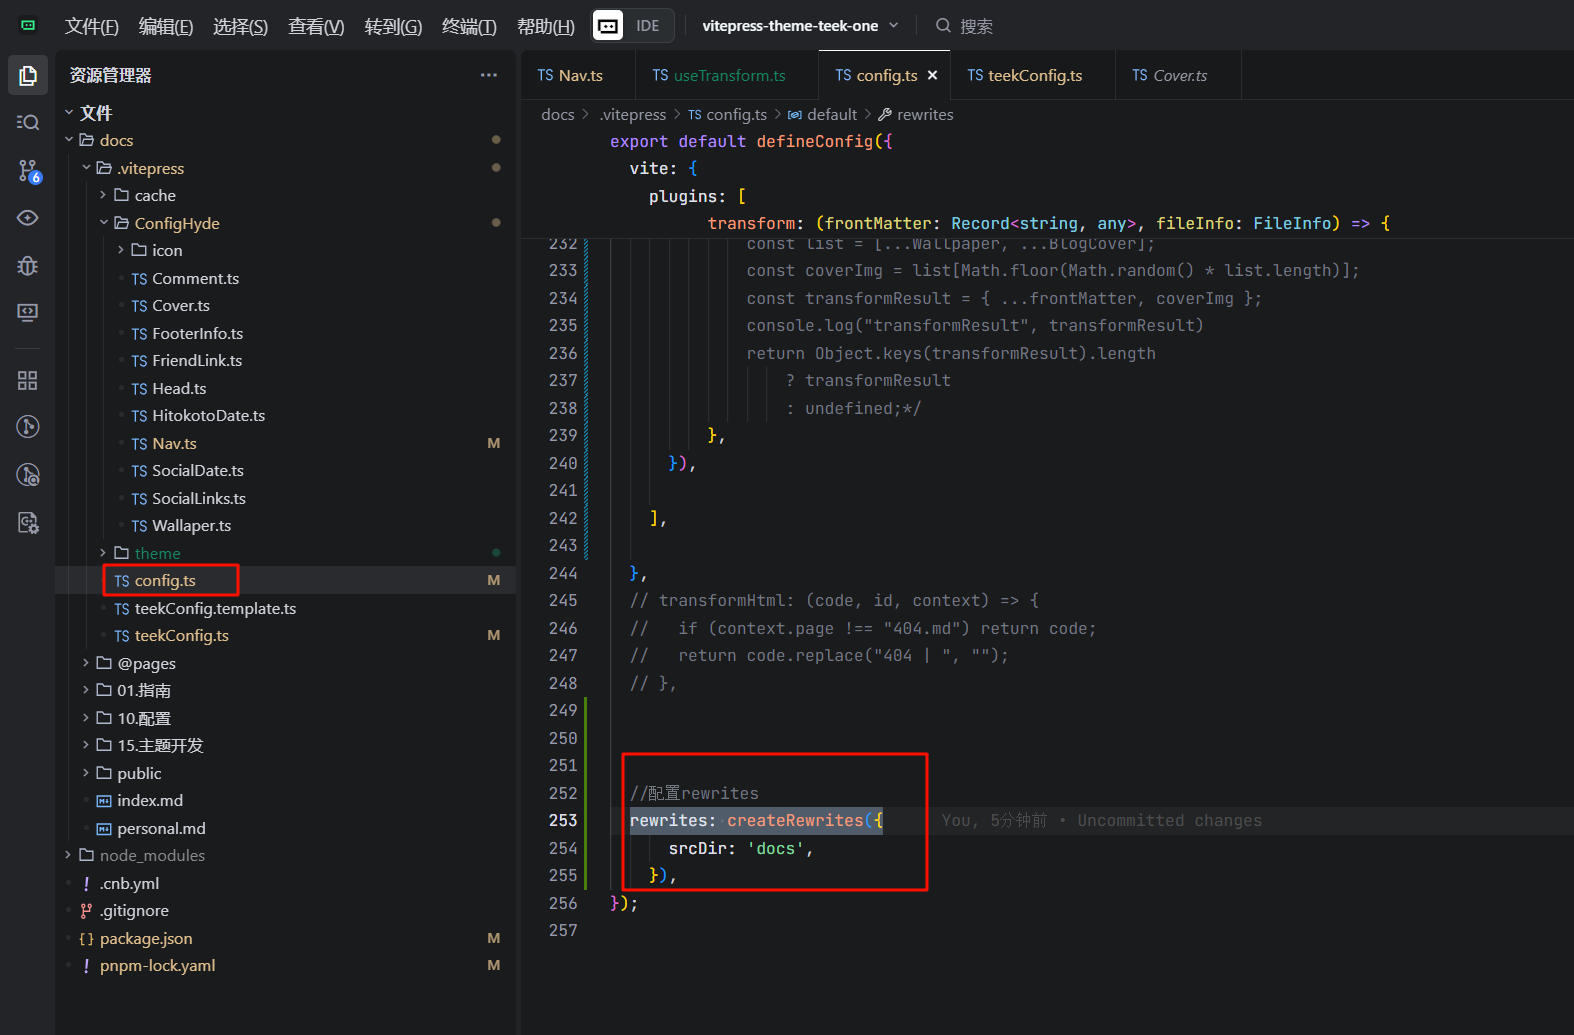
Task: Click the eye-shaped icon in activity bar
Action: pyautogui.click(x=28, y=218)
